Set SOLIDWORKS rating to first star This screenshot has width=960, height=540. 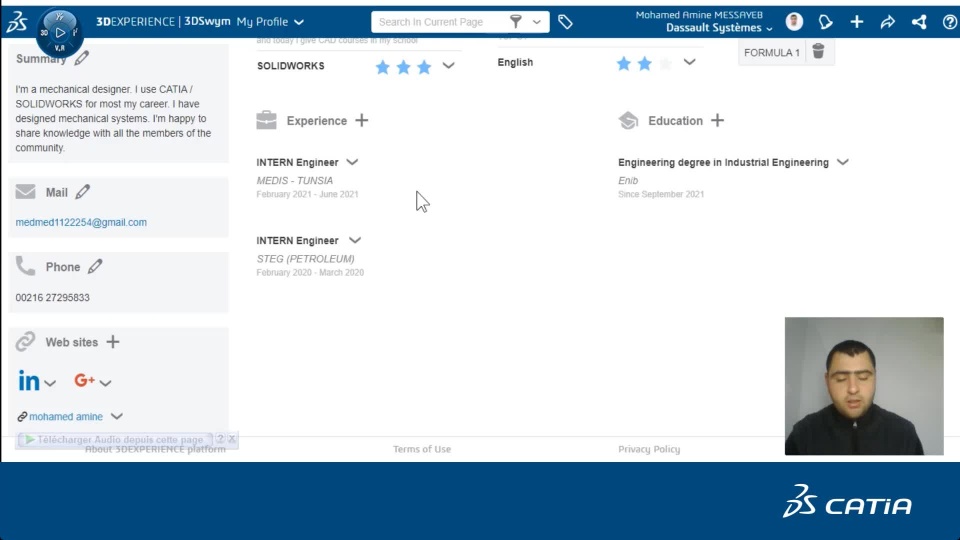click(x=383, y=66)
